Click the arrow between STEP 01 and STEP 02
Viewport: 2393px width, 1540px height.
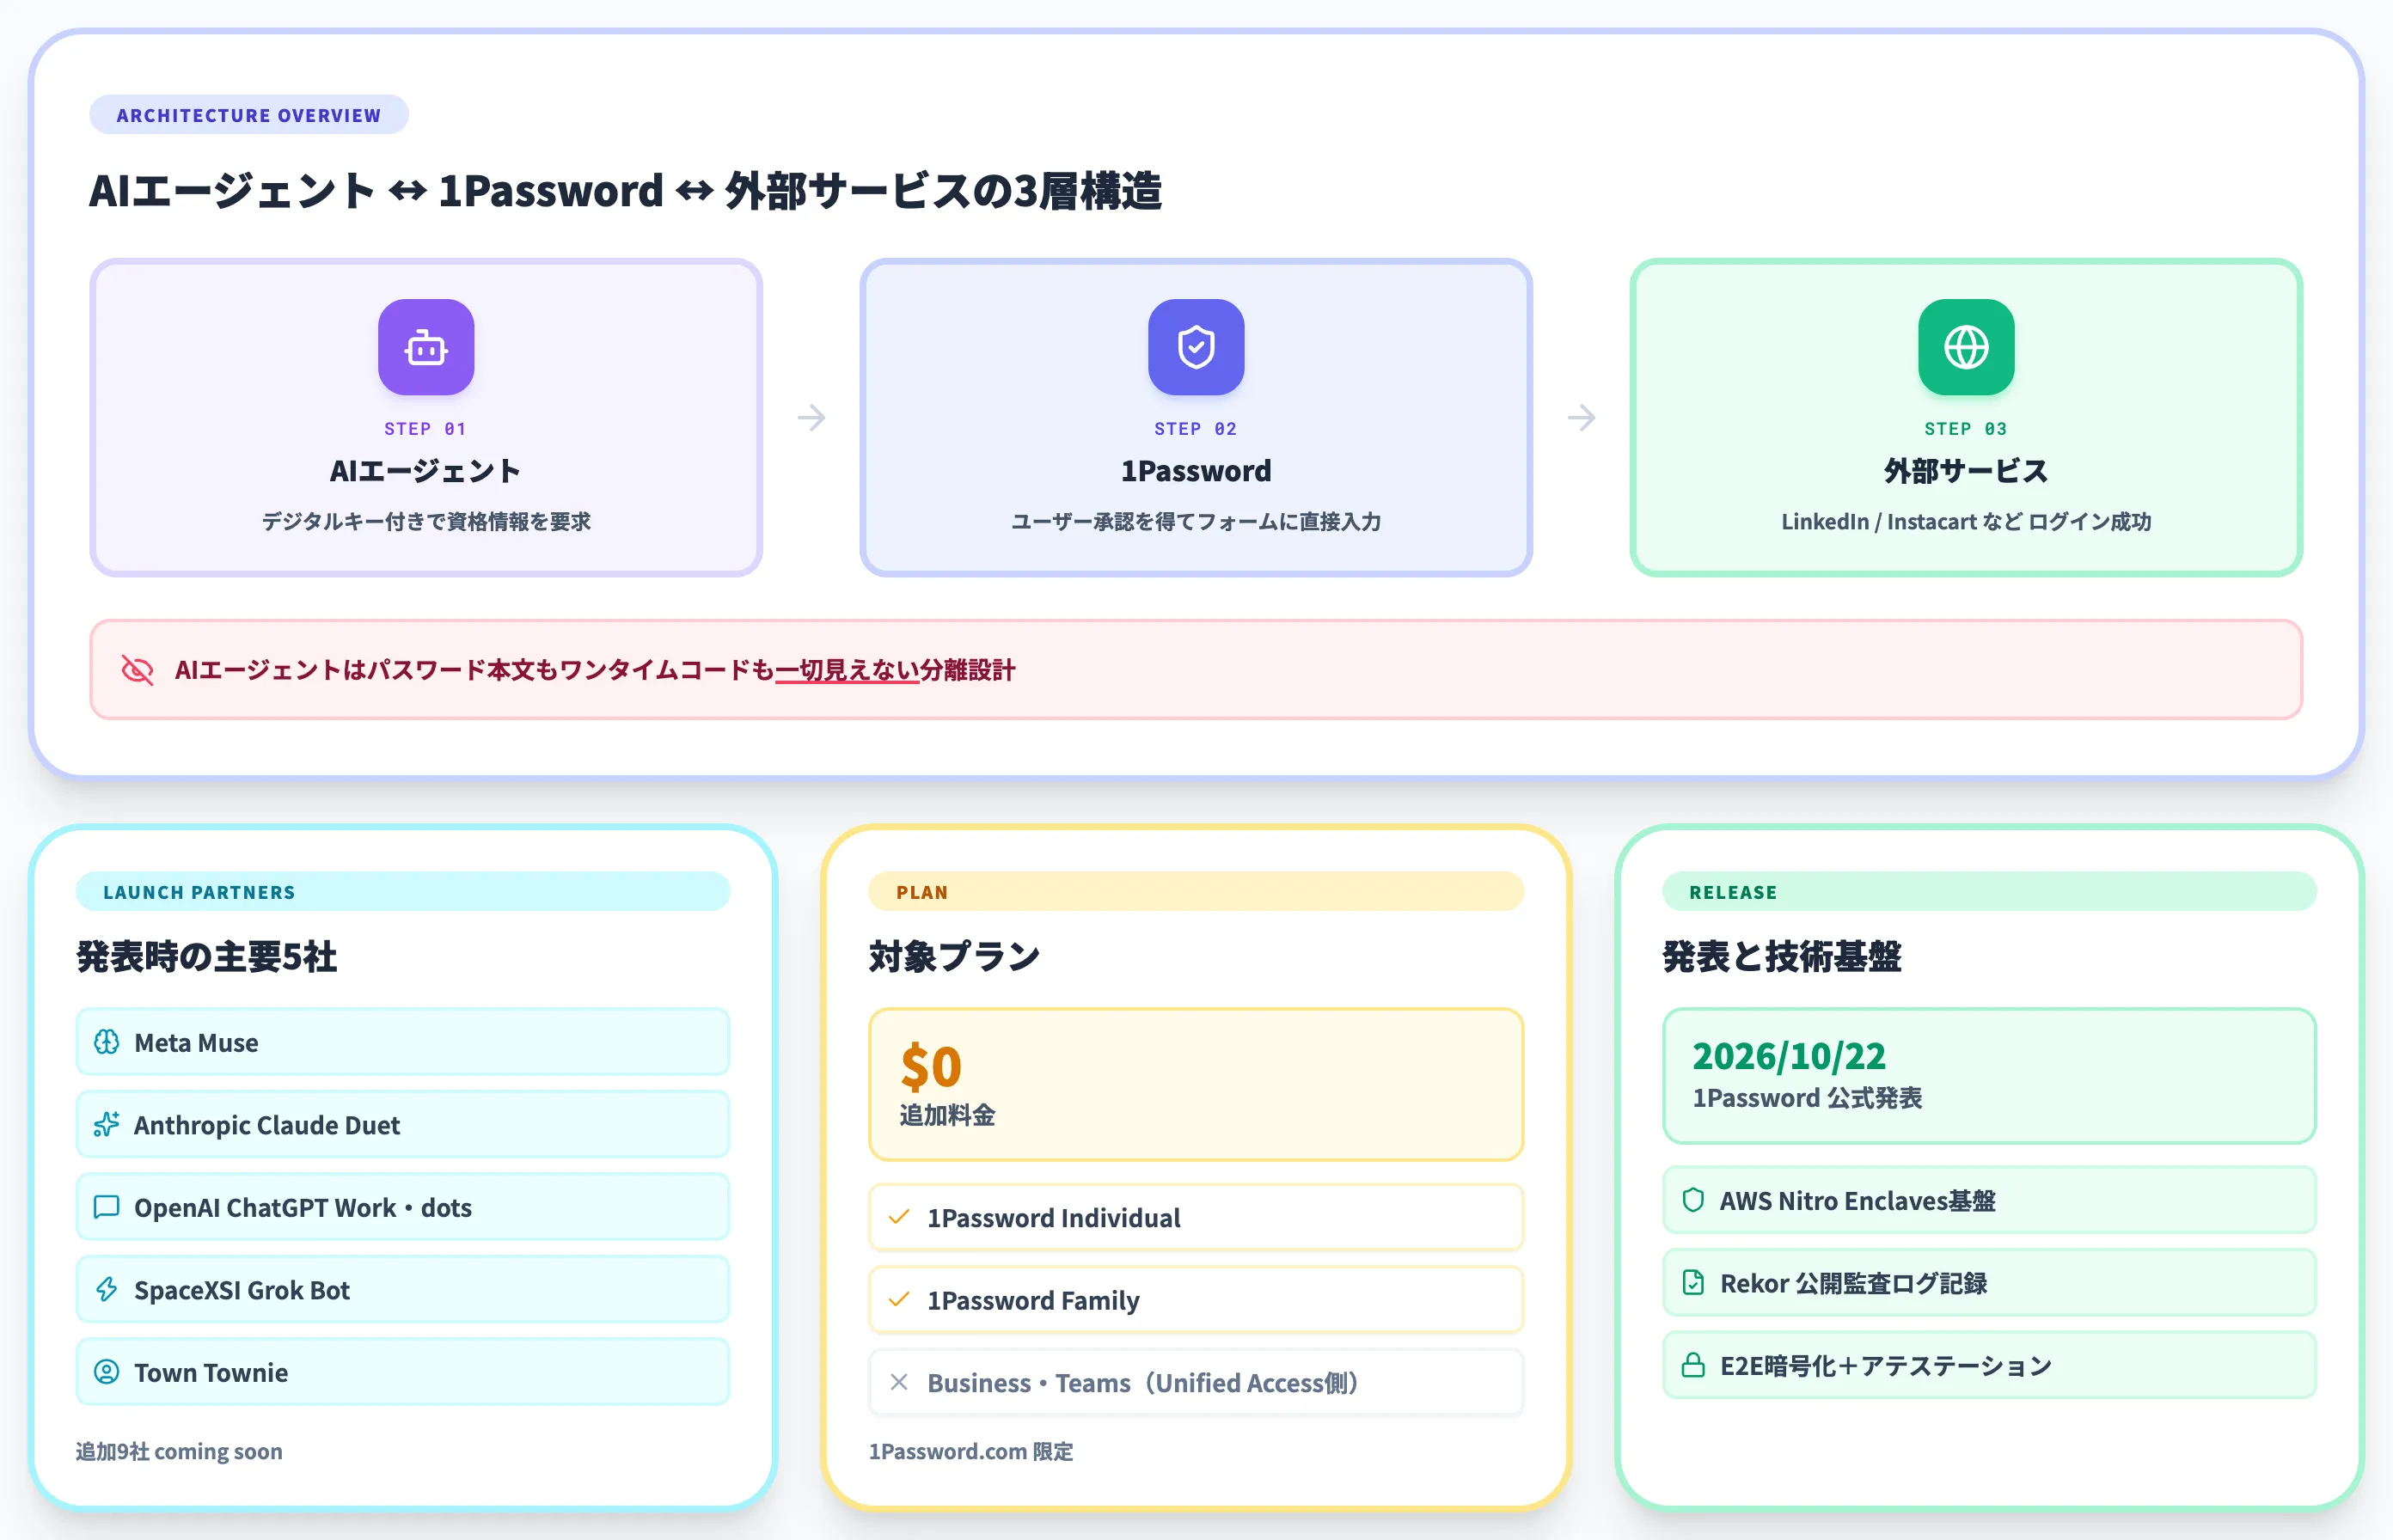(811, 417)
